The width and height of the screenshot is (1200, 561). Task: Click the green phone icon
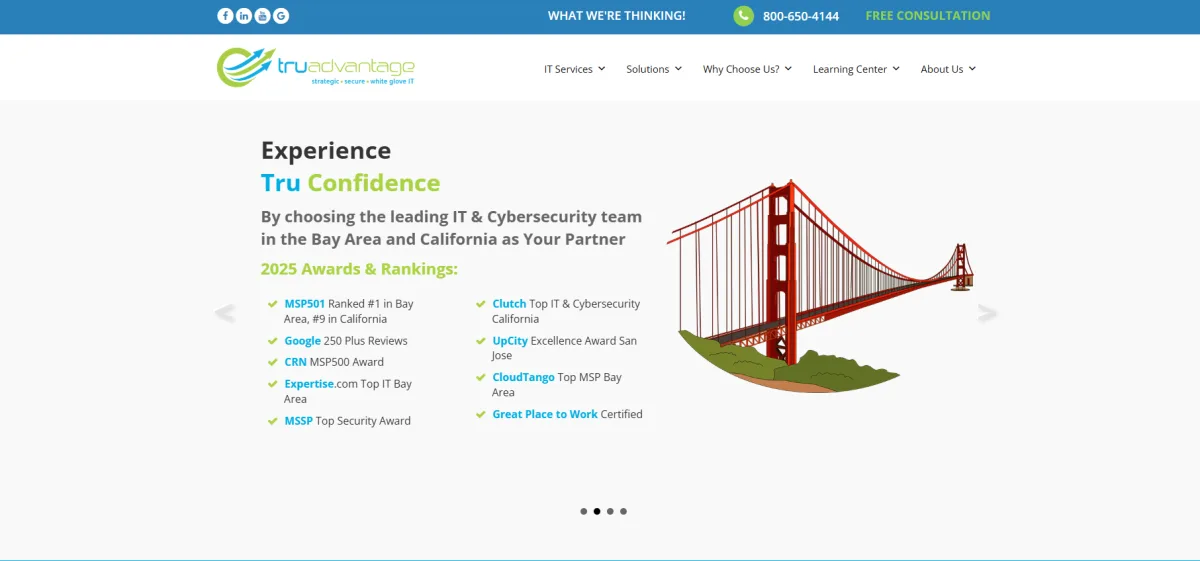pyautogui.click(x=743, y=16)
